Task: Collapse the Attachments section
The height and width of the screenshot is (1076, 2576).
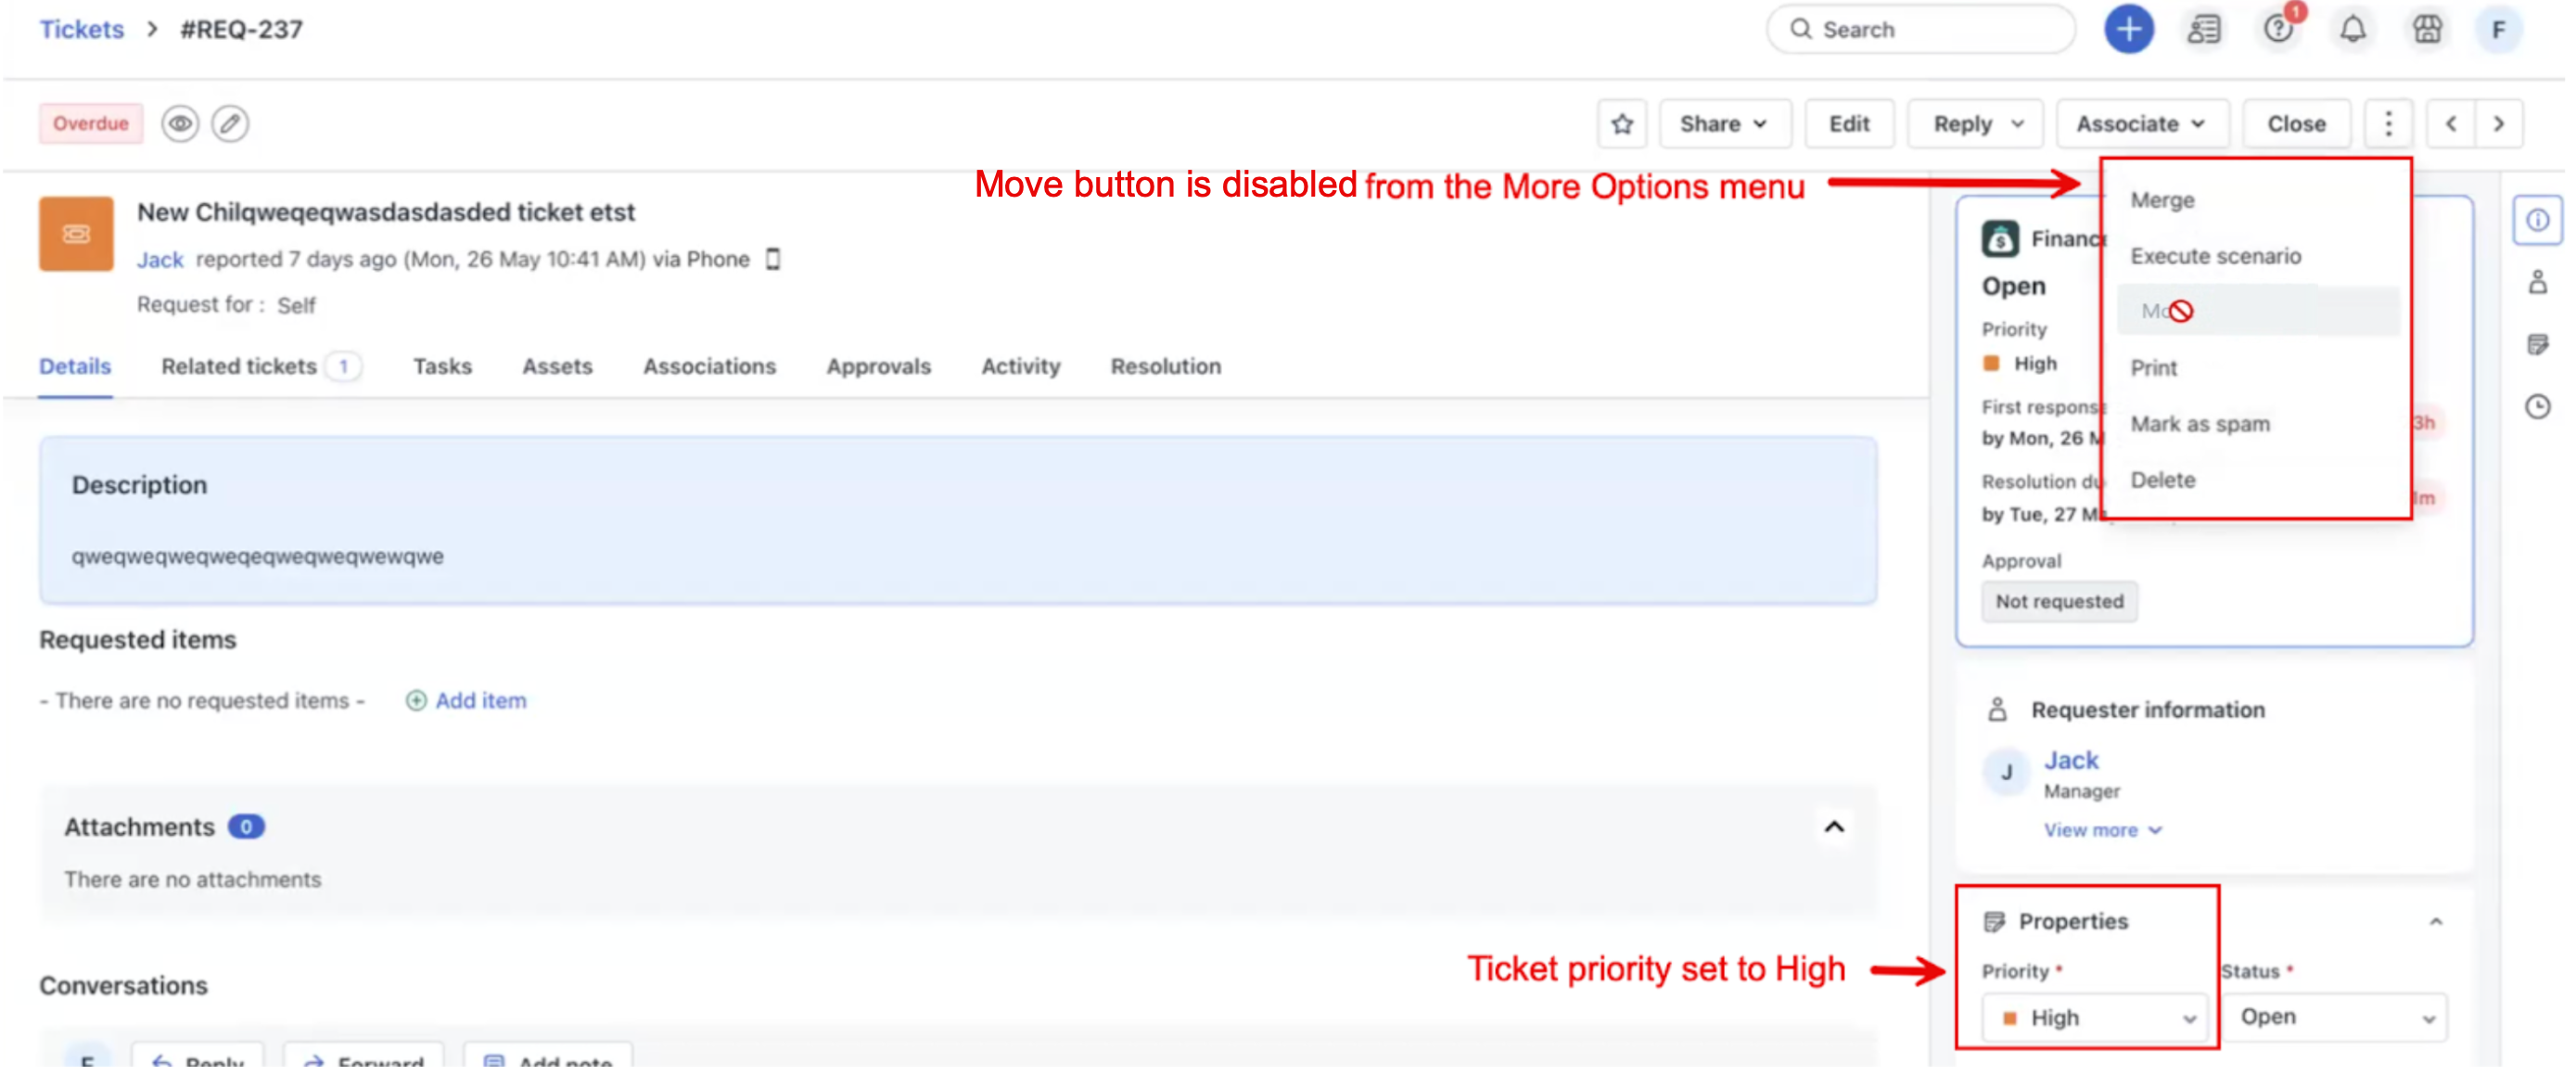Action: click(x=1833, y=827)
